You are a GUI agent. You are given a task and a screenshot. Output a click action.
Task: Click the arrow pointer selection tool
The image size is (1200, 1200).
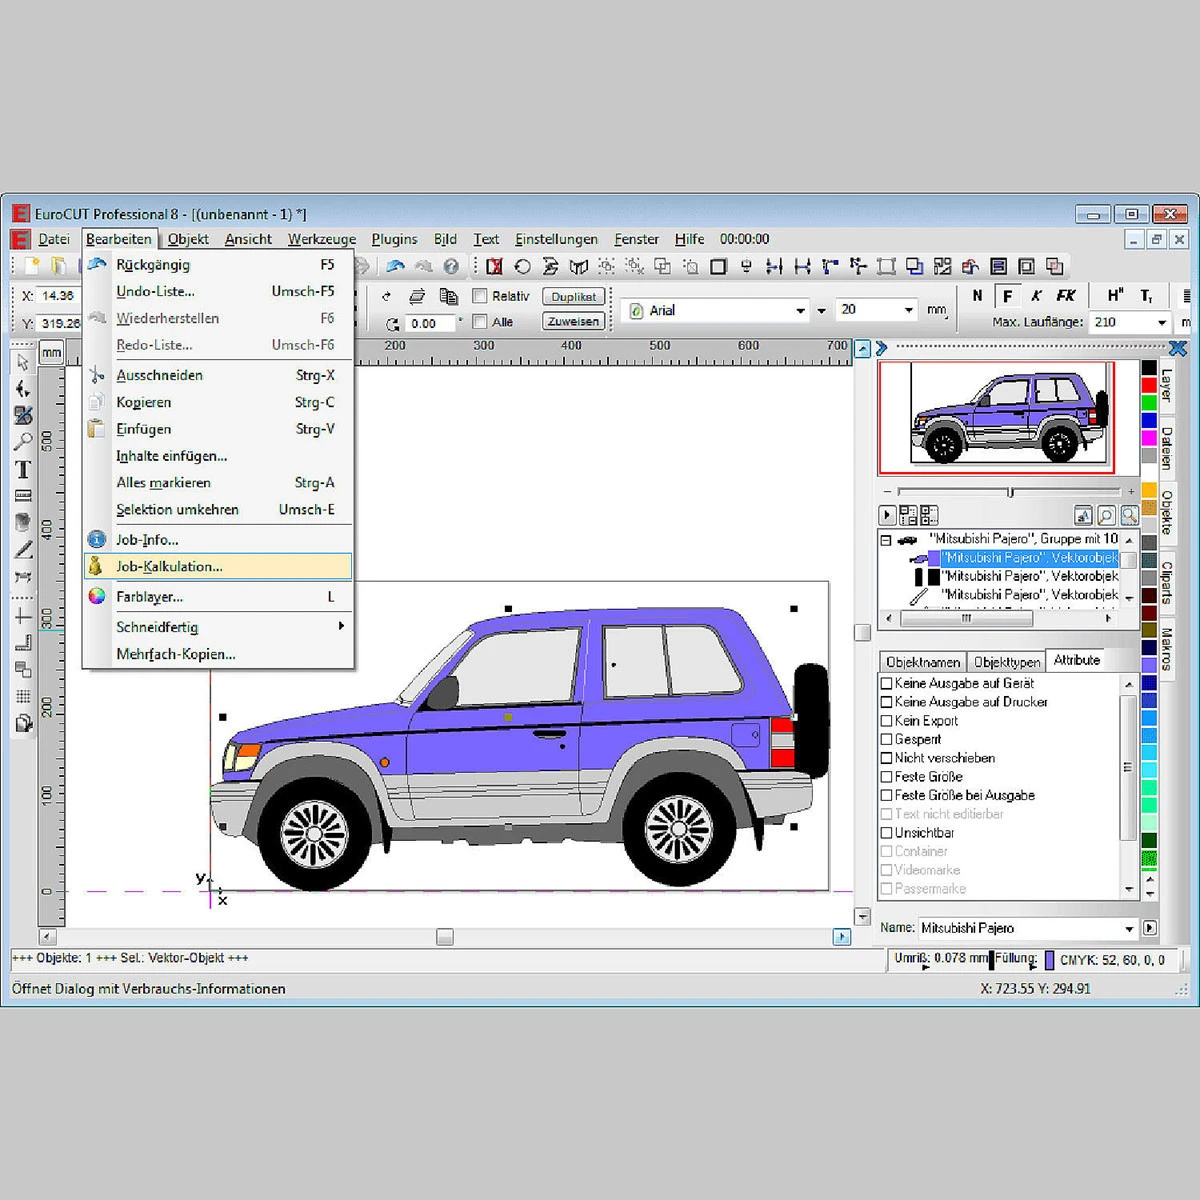[23, 362]
